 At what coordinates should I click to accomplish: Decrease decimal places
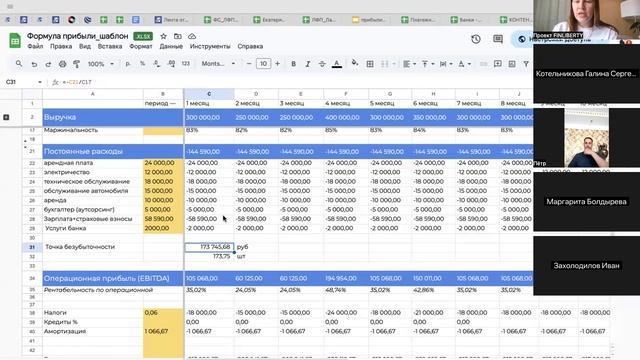pos(157,64)
